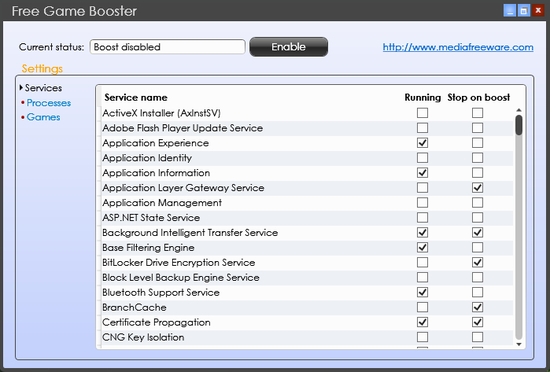
Task: Uncheck Stop on boost for BitLocker Drive Encryption
Action: coord(477,263)
